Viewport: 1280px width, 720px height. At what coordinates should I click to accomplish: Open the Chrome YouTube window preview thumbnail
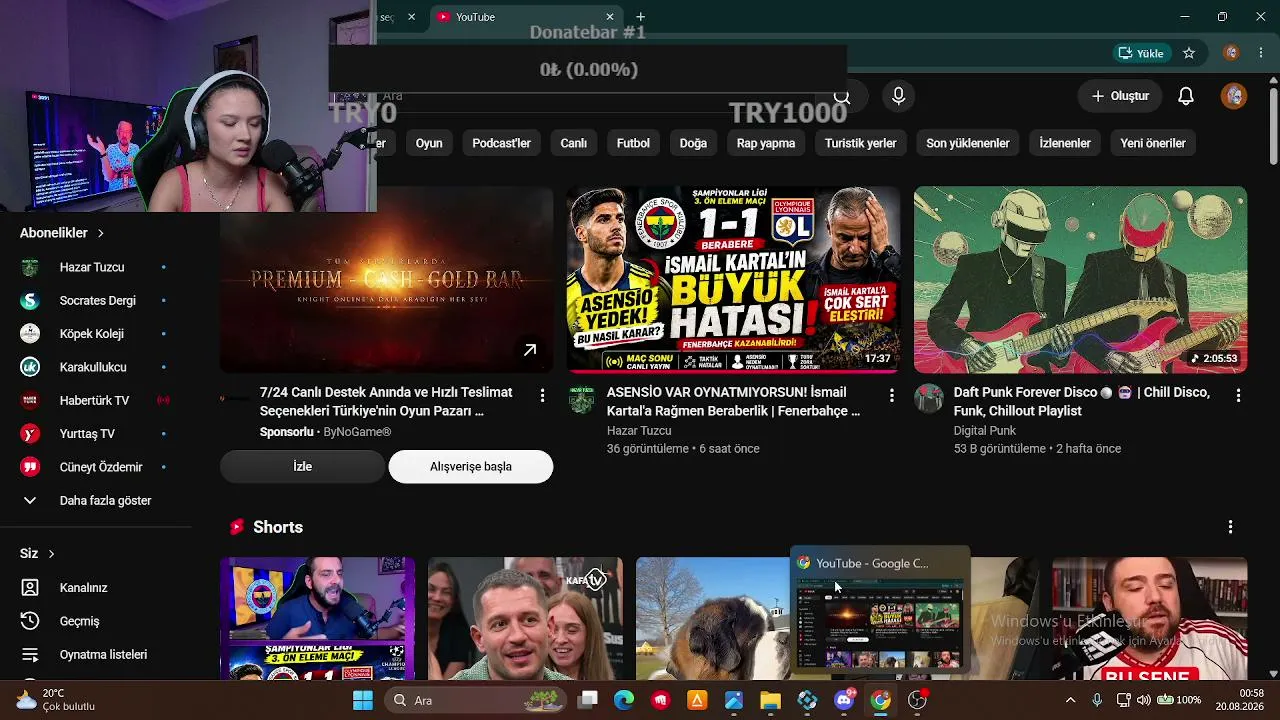click(880, 610)
